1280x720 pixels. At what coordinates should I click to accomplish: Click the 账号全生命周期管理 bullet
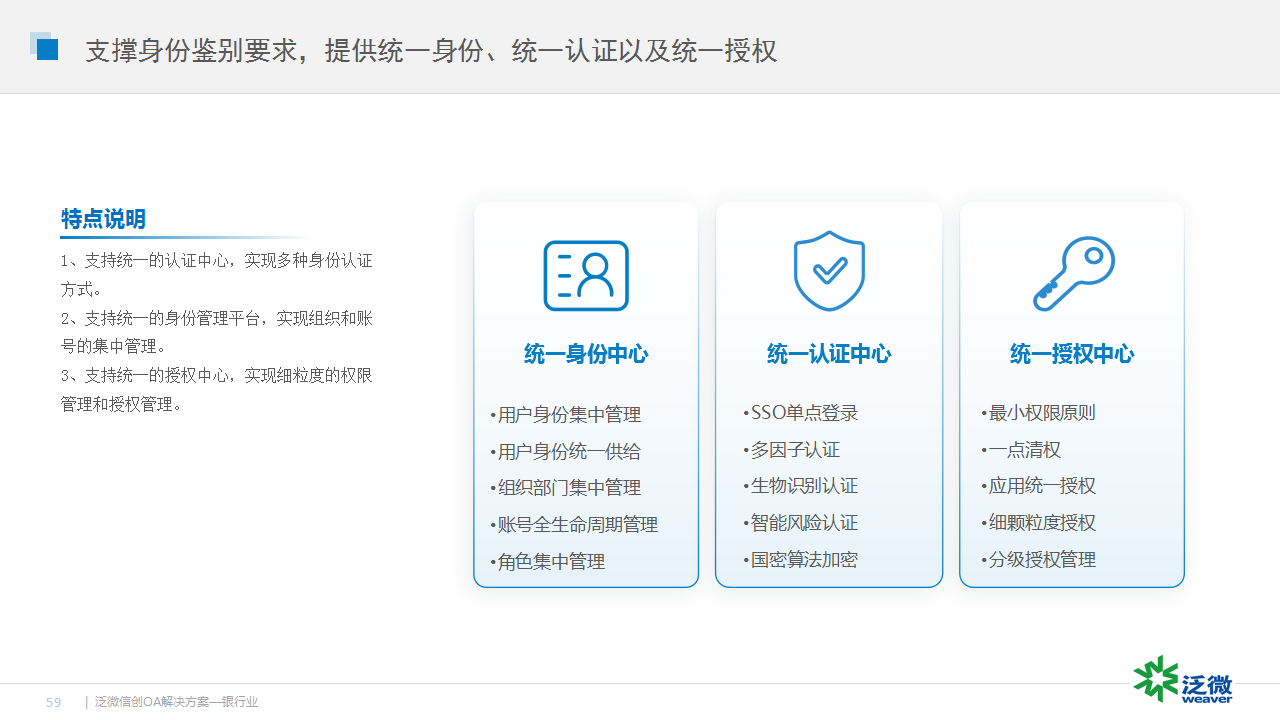[x=574, y=525]
